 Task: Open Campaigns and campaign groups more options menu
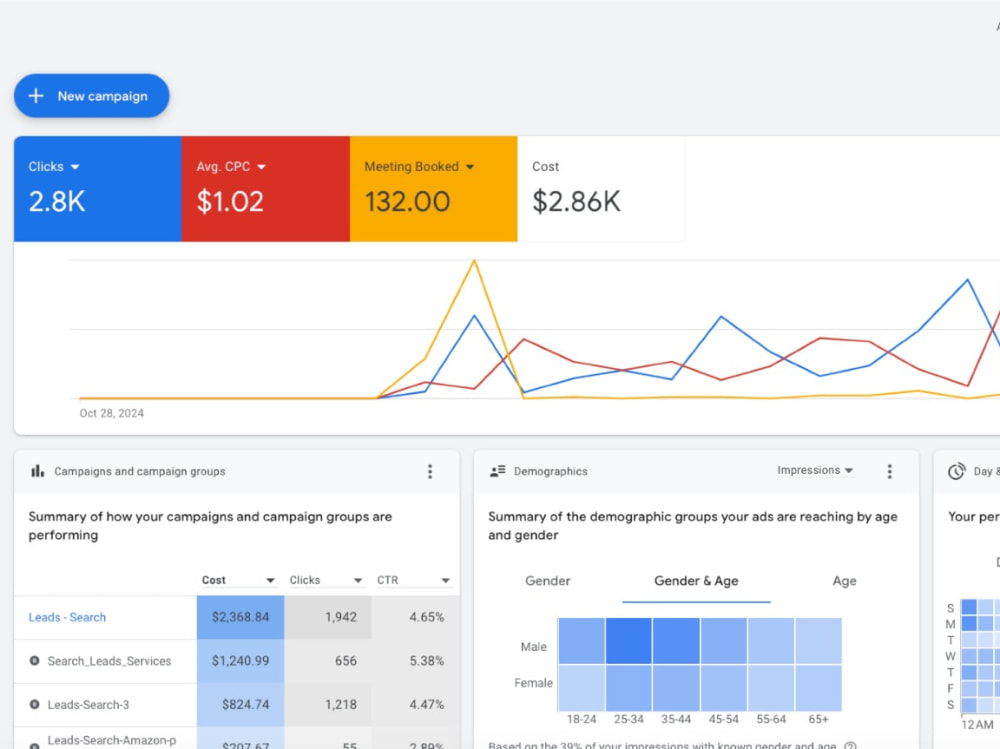click(430, 471)
